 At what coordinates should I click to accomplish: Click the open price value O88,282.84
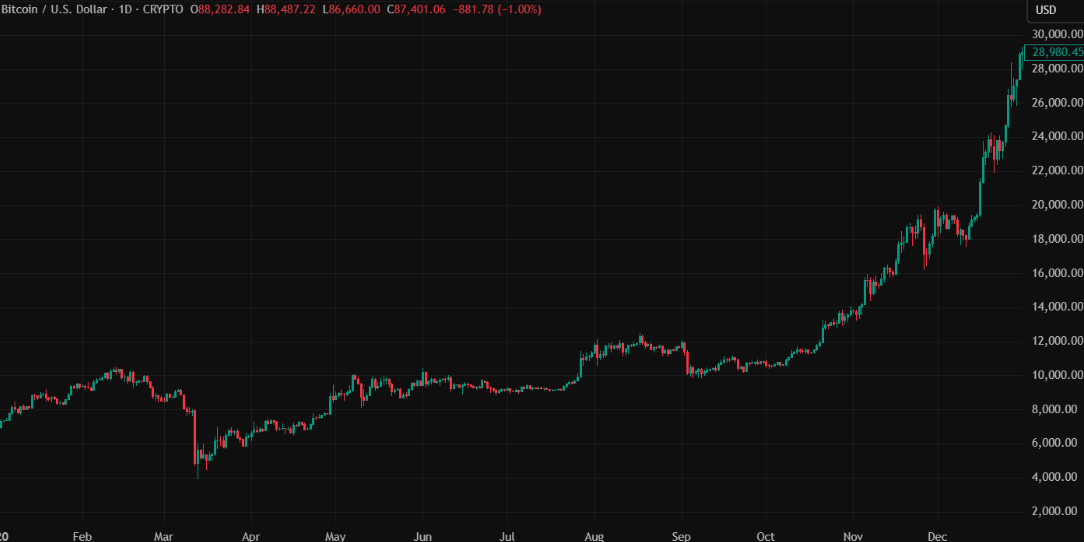(221, 10)
